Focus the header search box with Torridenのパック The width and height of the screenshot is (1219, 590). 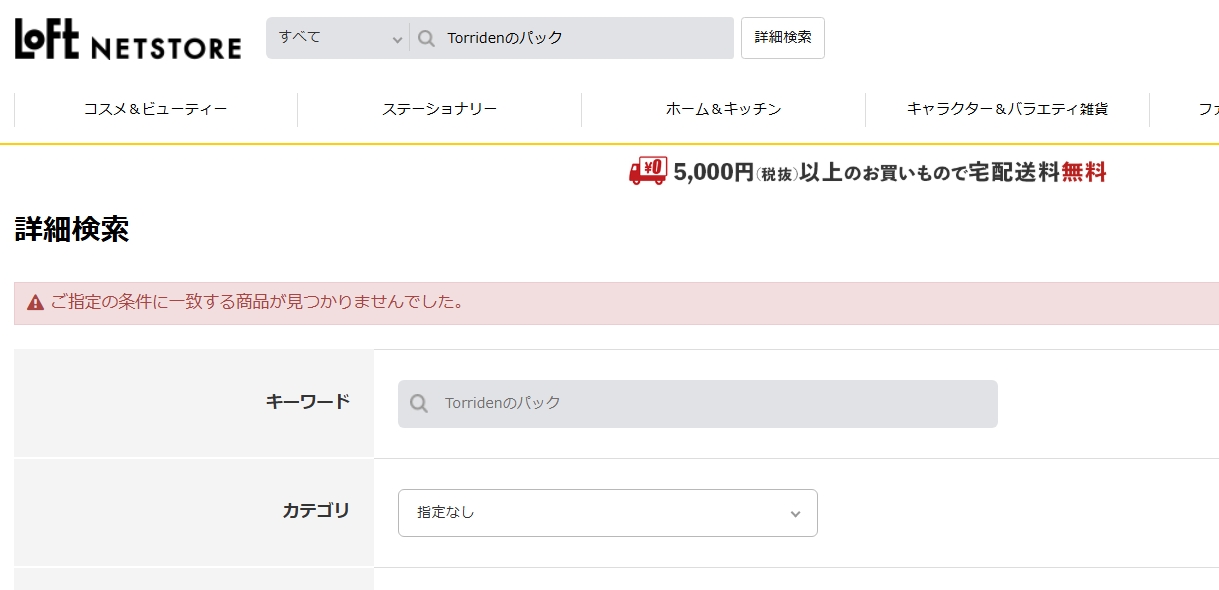(572, 38)
